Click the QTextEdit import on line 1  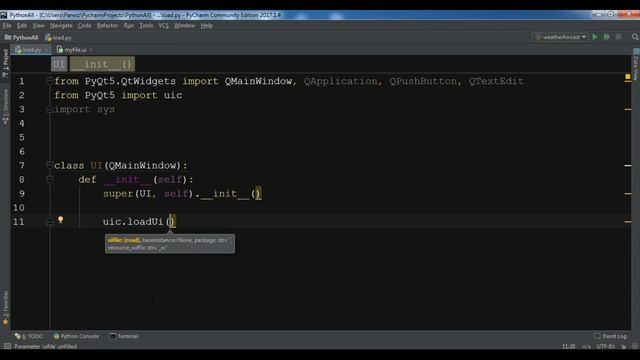[496, 81]
